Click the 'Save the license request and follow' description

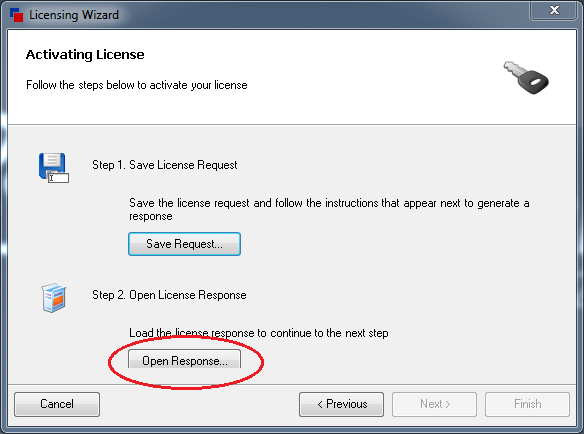click(329, 210)
